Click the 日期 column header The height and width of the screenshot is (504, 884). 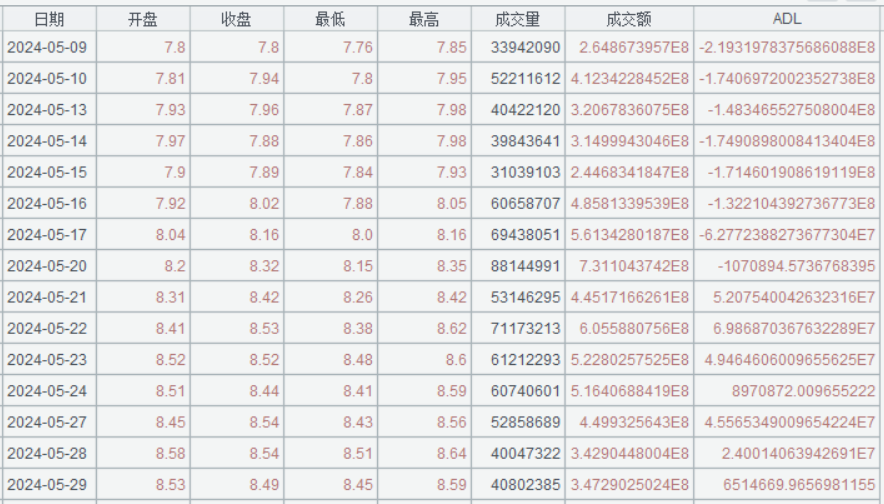(x=49, y=19)
